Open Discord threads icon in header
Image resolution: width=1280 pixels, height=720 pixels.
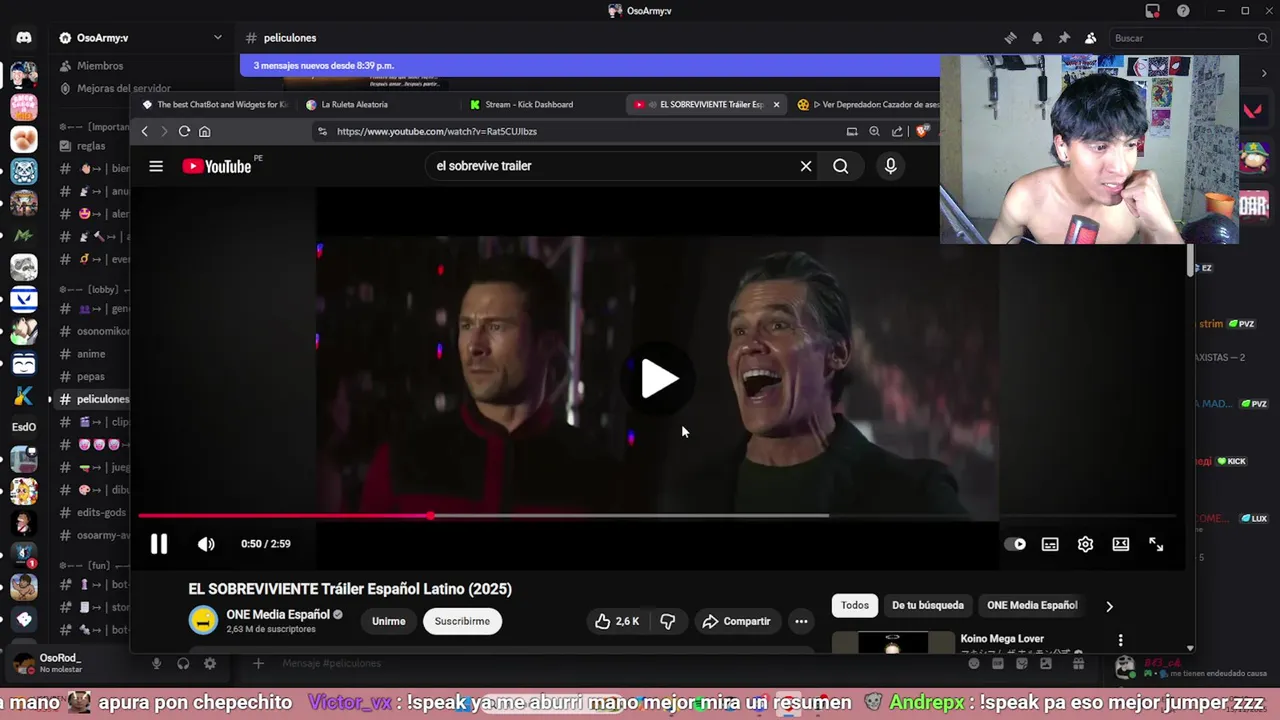1010,38
